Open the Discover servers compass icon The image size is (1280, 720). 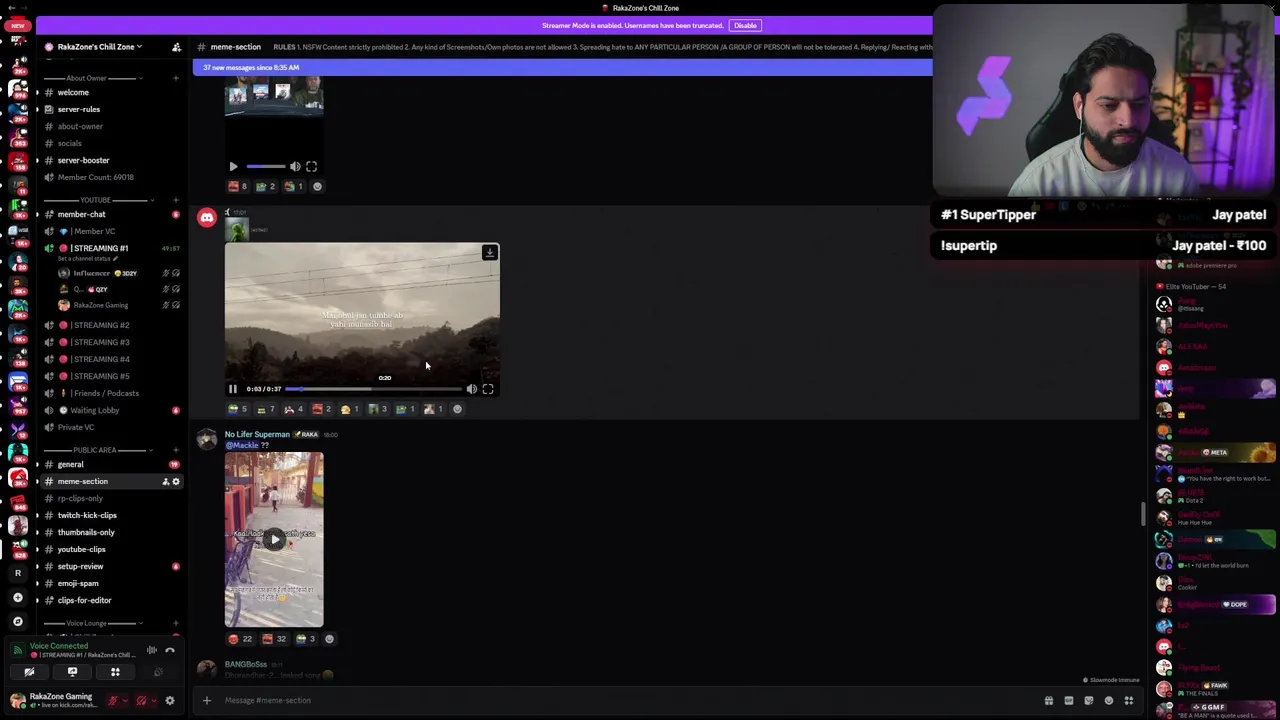[17, 620]
